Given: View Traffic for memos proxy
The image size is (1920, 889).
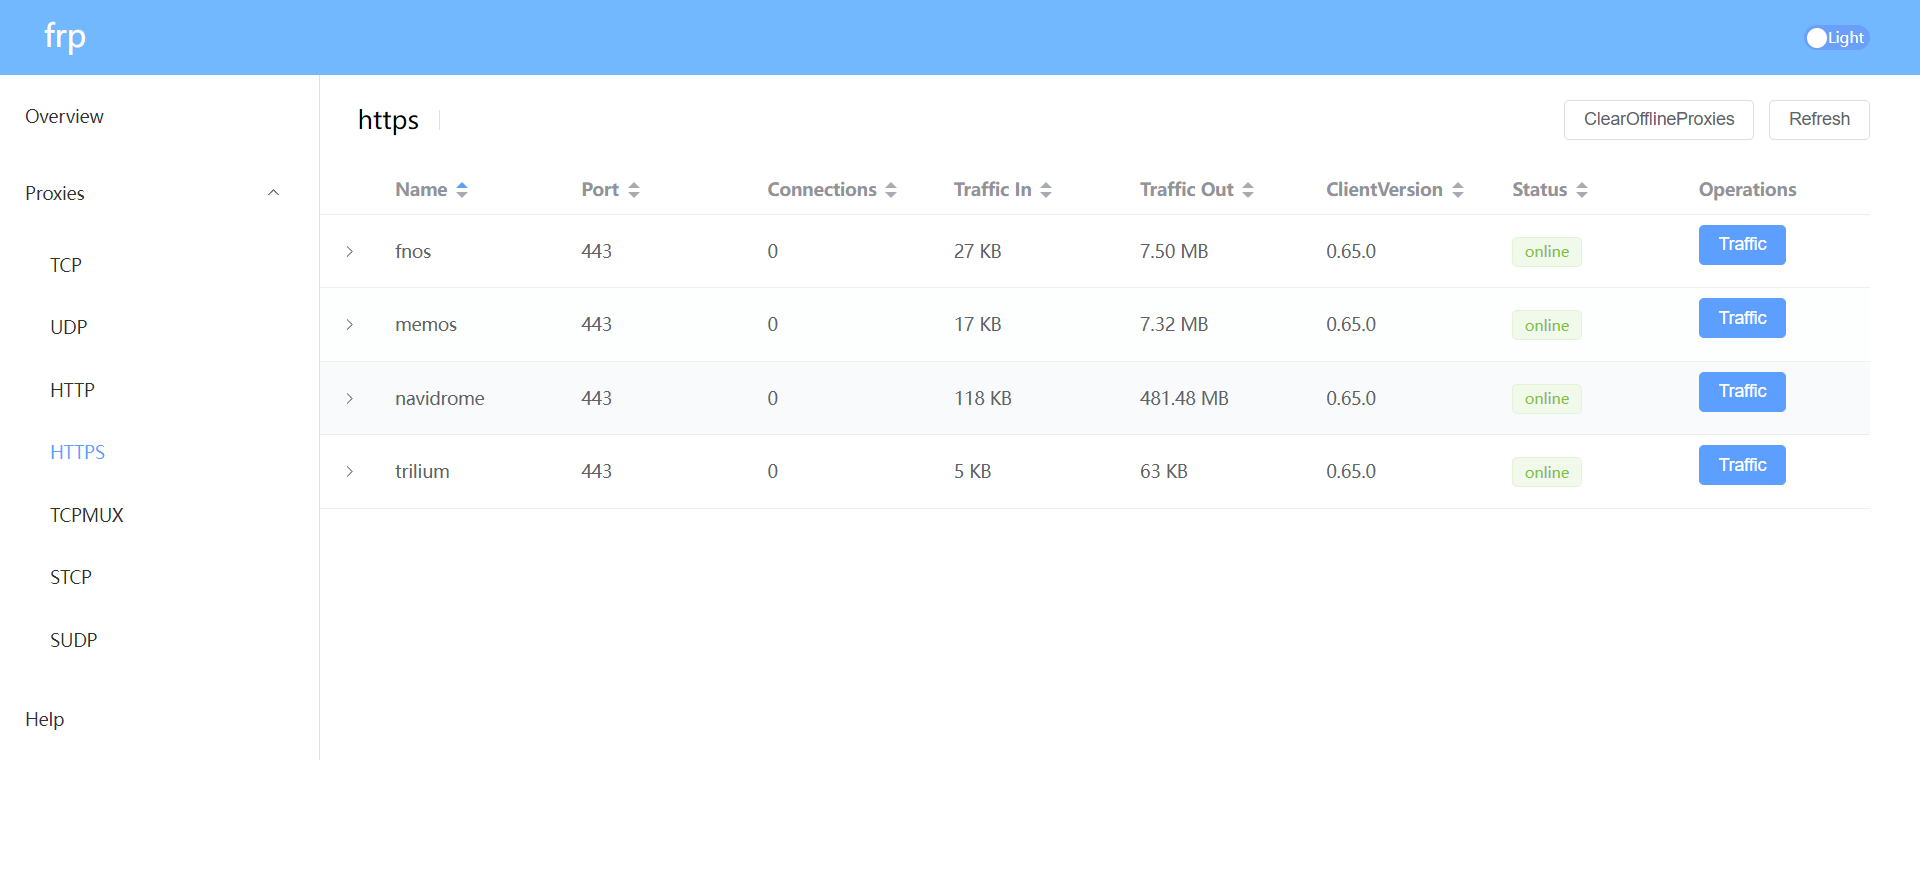Looking at the screenshot, I should 1741,318.
